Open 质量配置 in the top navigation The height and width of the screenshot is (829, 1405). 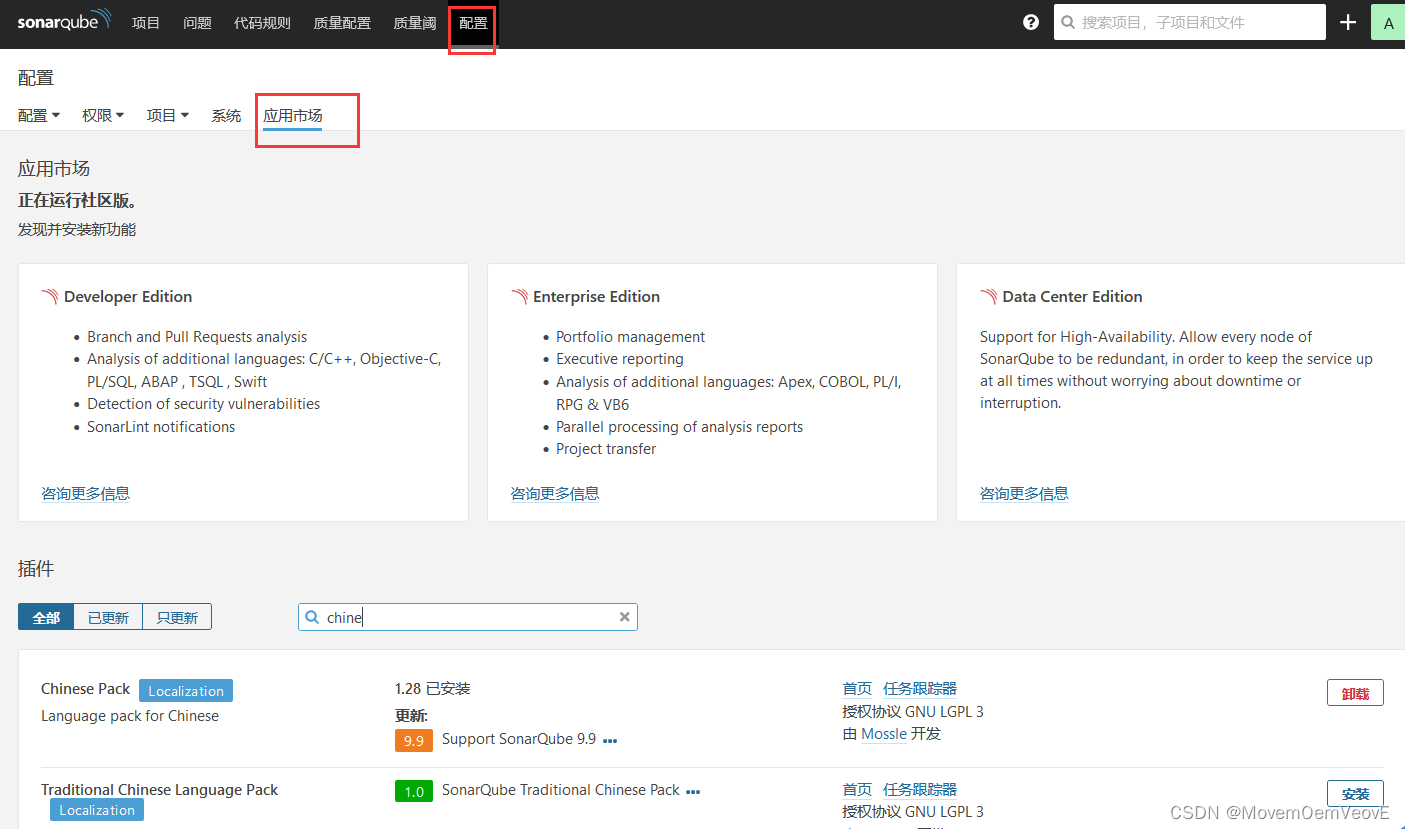click(342, 22)
